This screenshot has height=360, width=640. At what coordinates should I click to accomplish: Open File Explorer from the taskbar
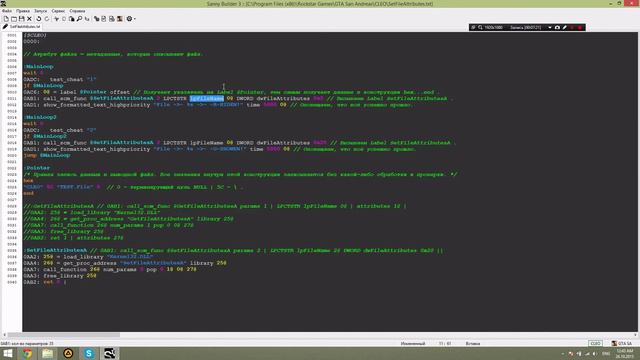tap(48, 353)
